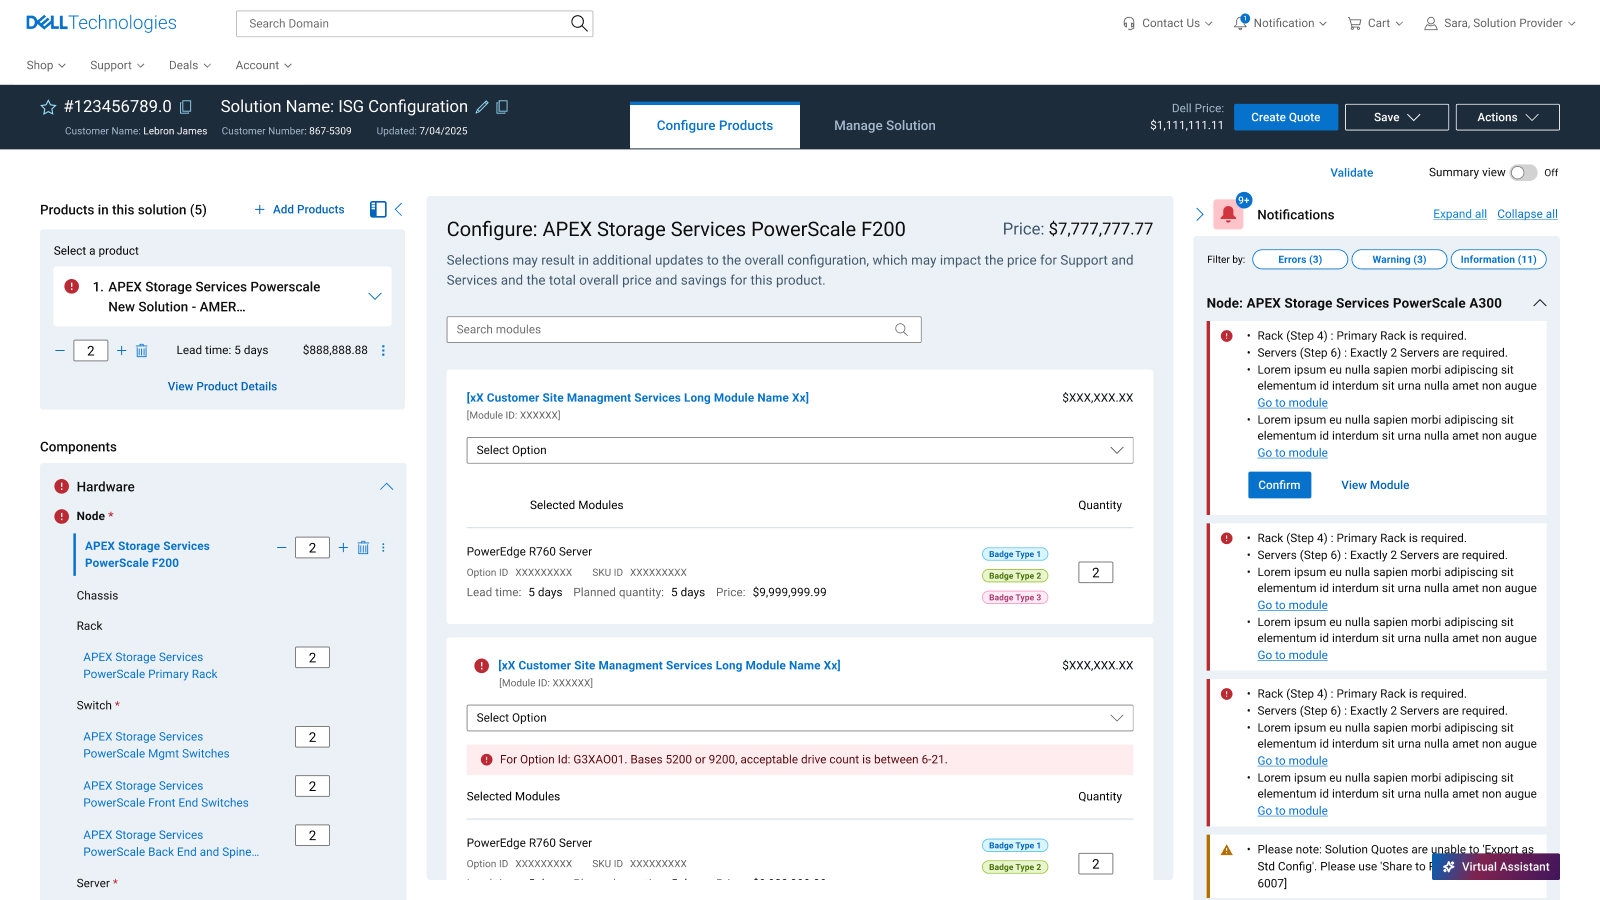Open the first Select Option dropdown
This screenshot has width=1600, height=900.
coord(800,450)
